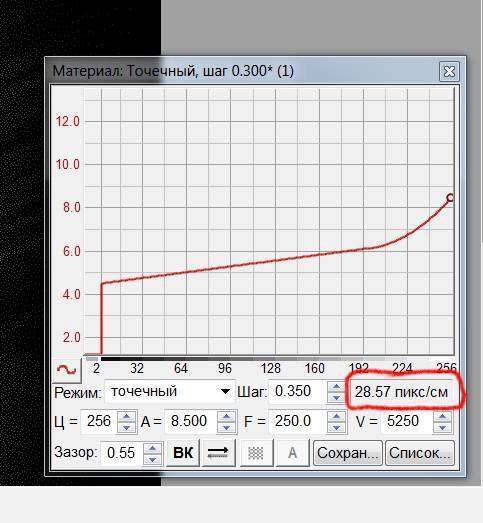Increase Зазор with the up arrow
This screenshot has width=483, height=523.
(152, 448)
